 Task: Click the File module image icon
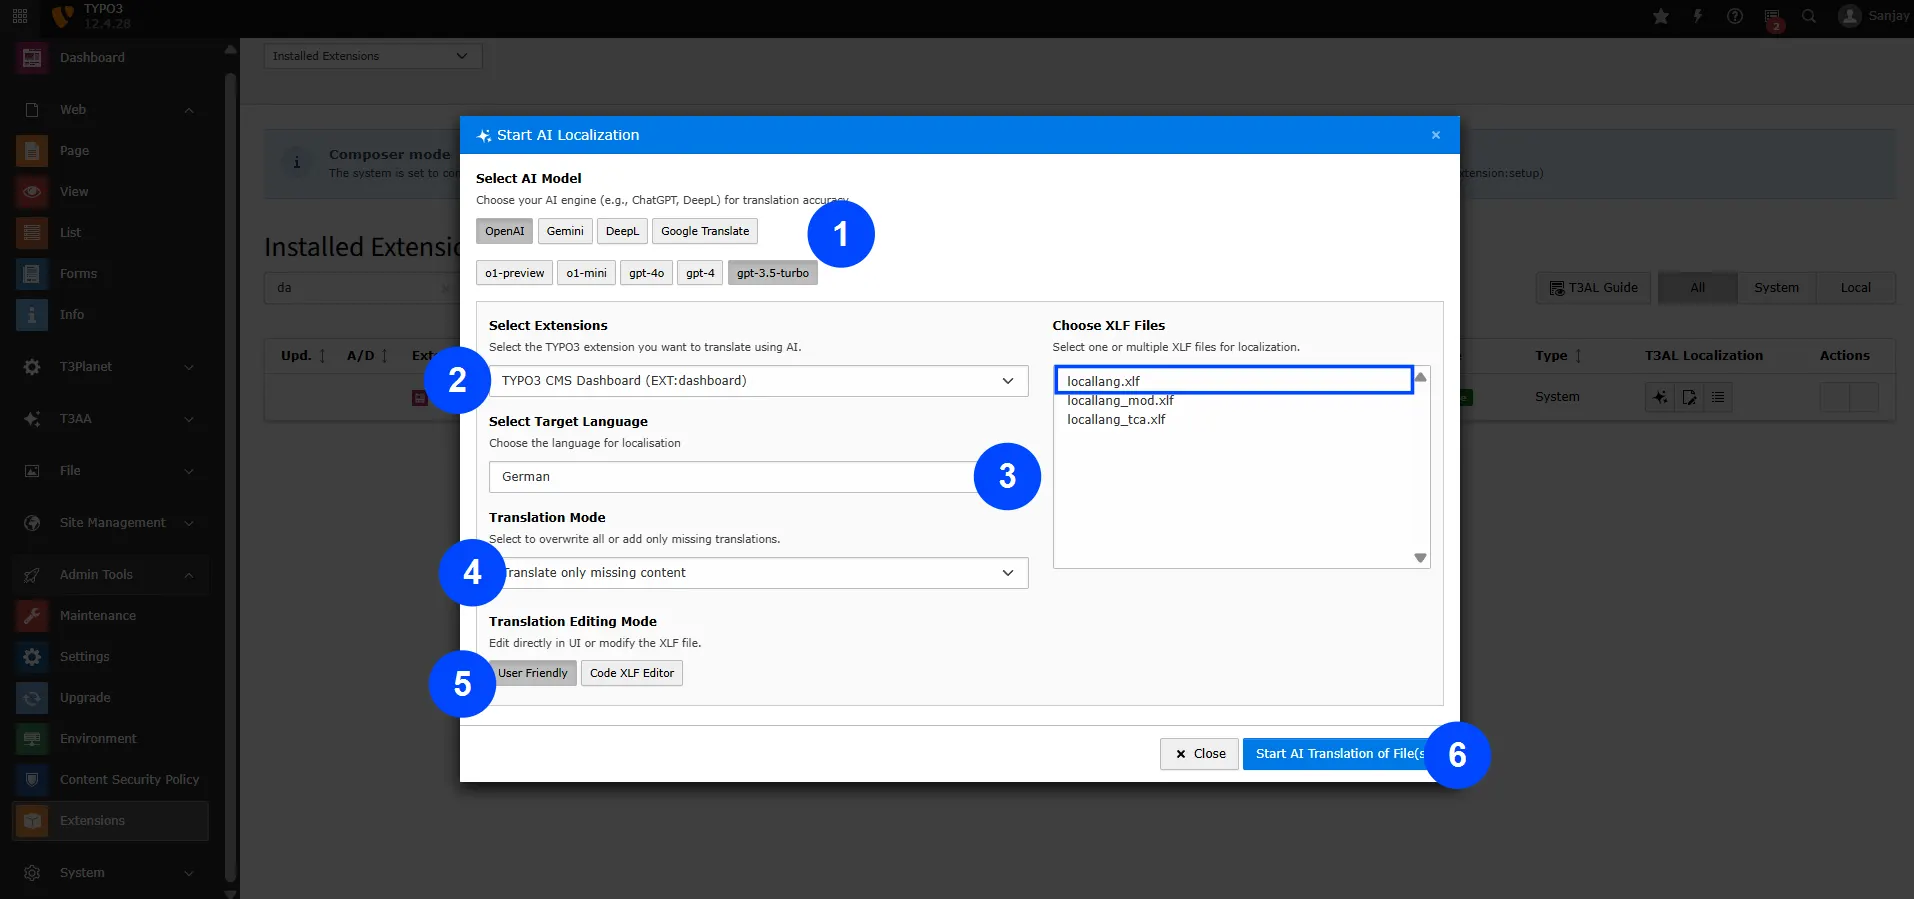tap(32, 471)
